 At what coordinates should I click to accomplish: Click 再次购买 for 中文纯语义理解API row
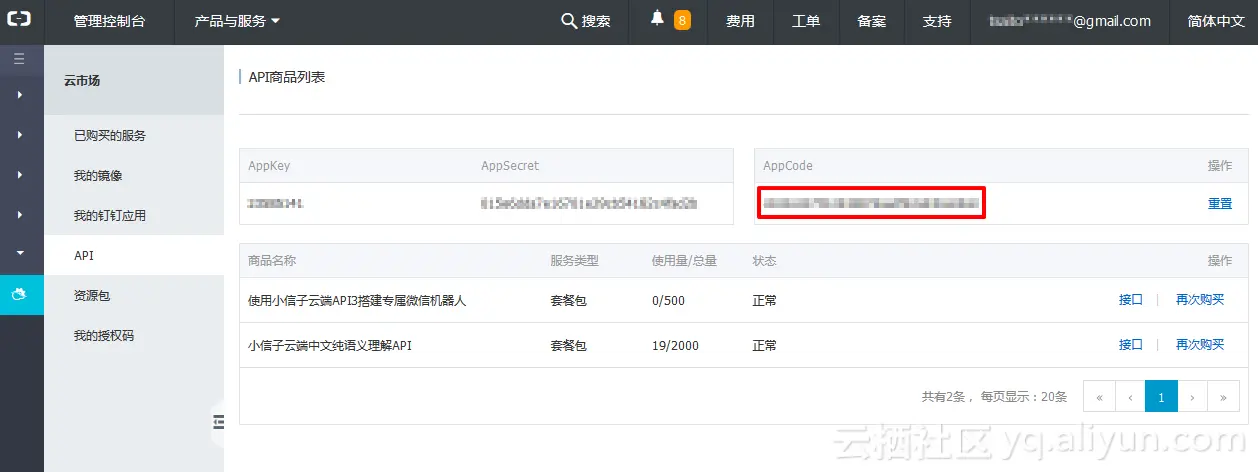click(x=1200, y=345)
